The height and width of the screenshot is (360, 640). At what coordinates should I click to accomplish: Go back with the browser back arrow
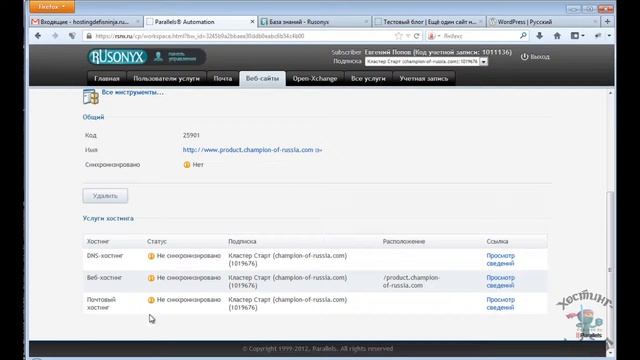click(38, 36)
